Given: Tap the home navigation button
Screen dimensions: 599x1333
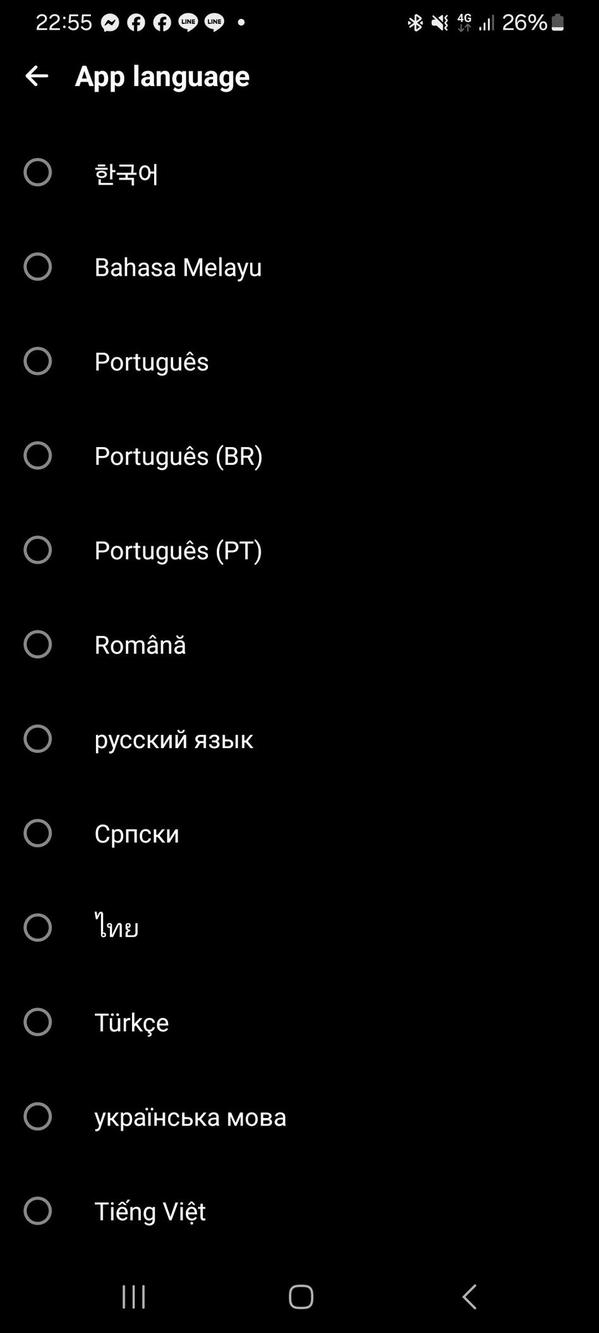Looking at the screenshot, I should (x=300, y=1296).
